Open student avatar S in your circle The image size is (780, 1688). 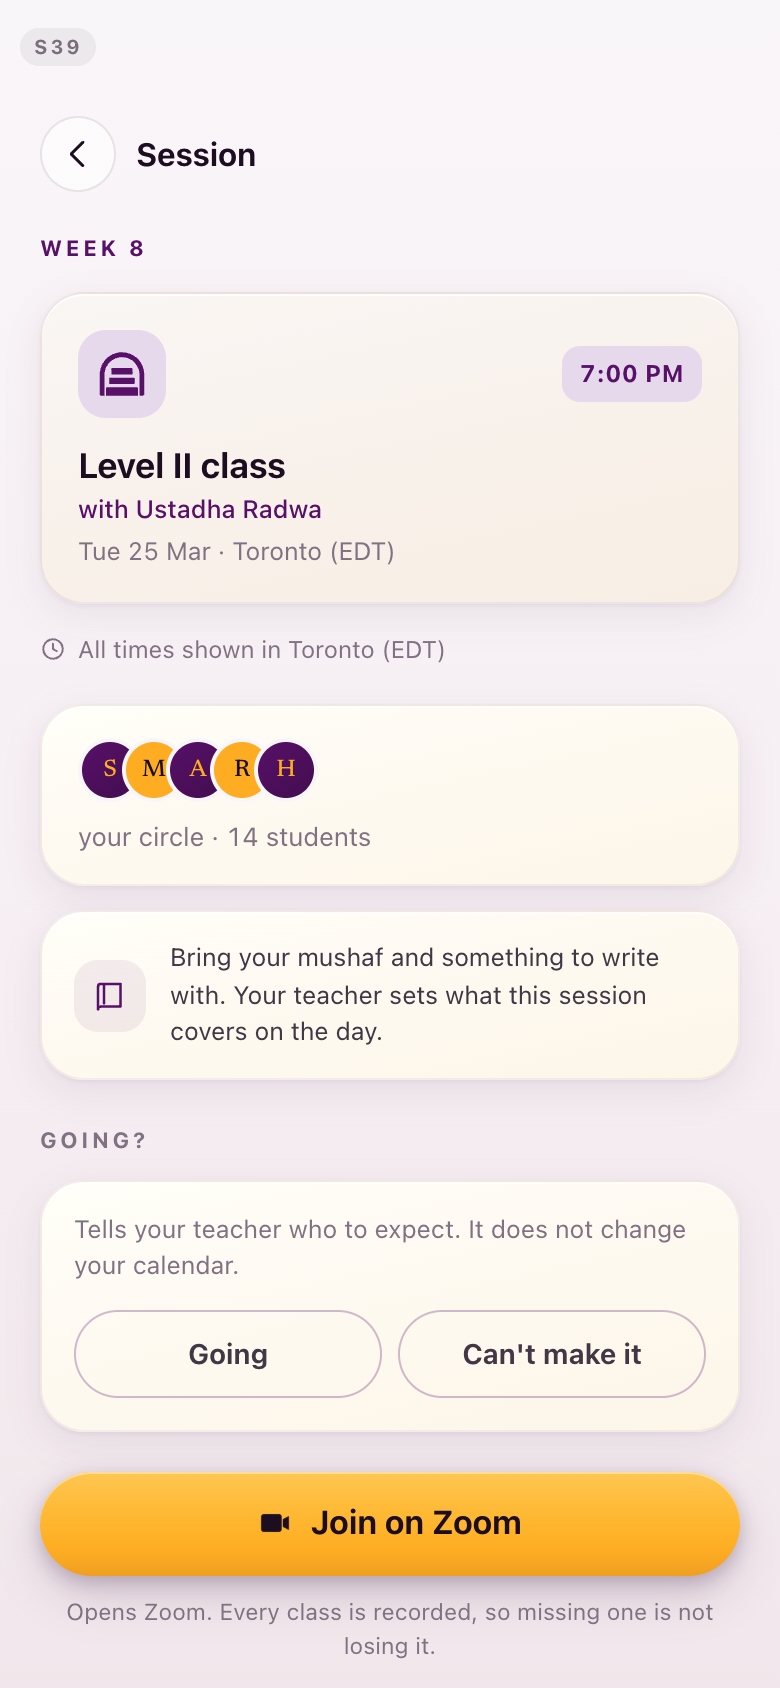(109, 769)
